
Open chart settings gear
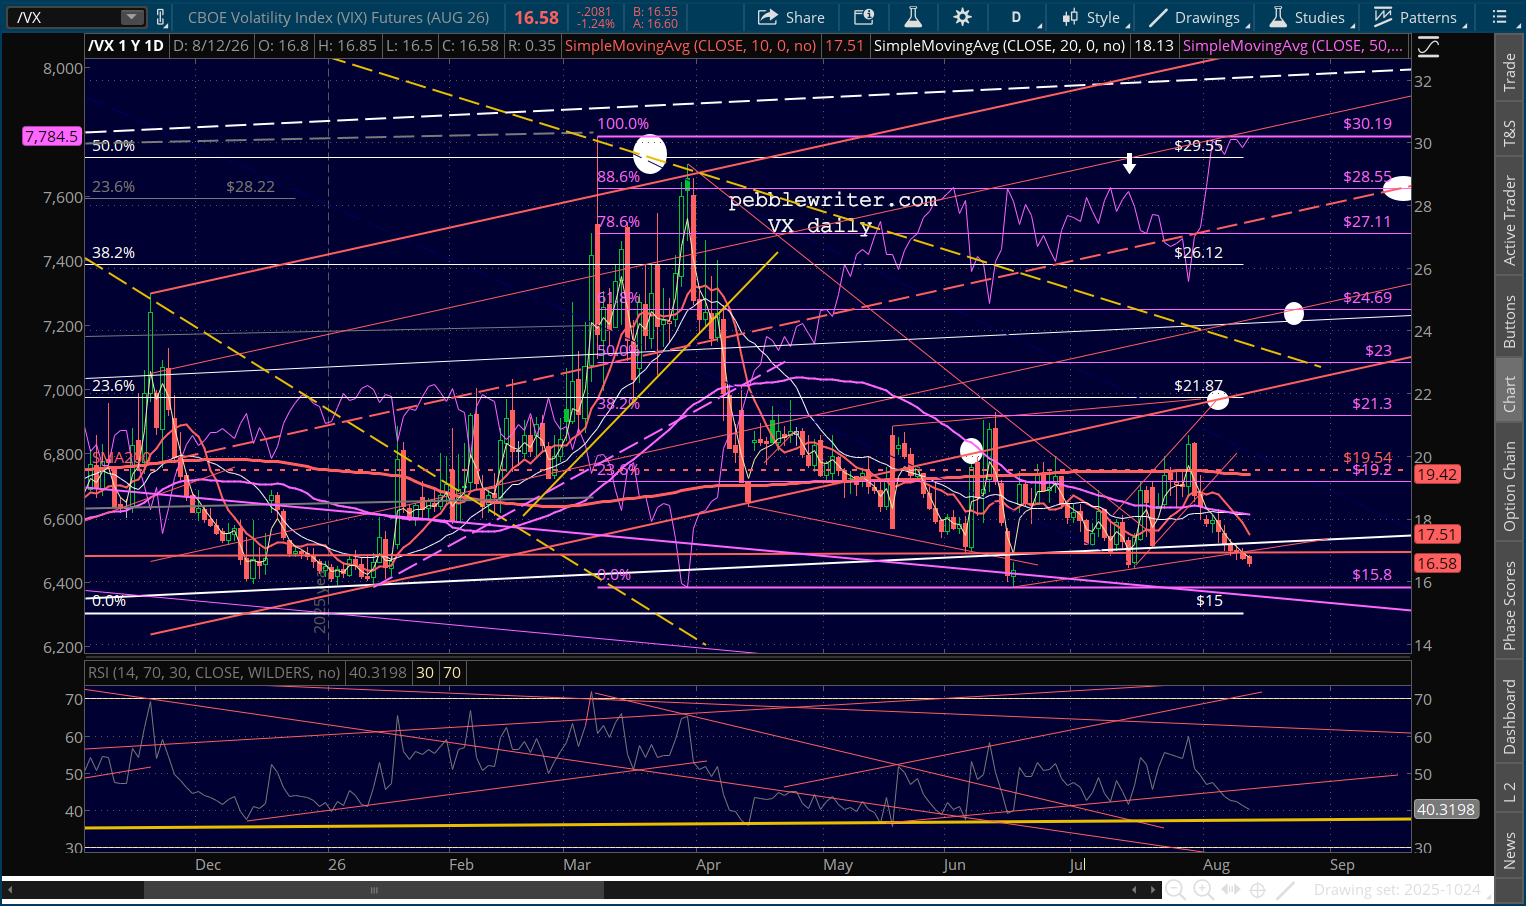click(962, 17)
